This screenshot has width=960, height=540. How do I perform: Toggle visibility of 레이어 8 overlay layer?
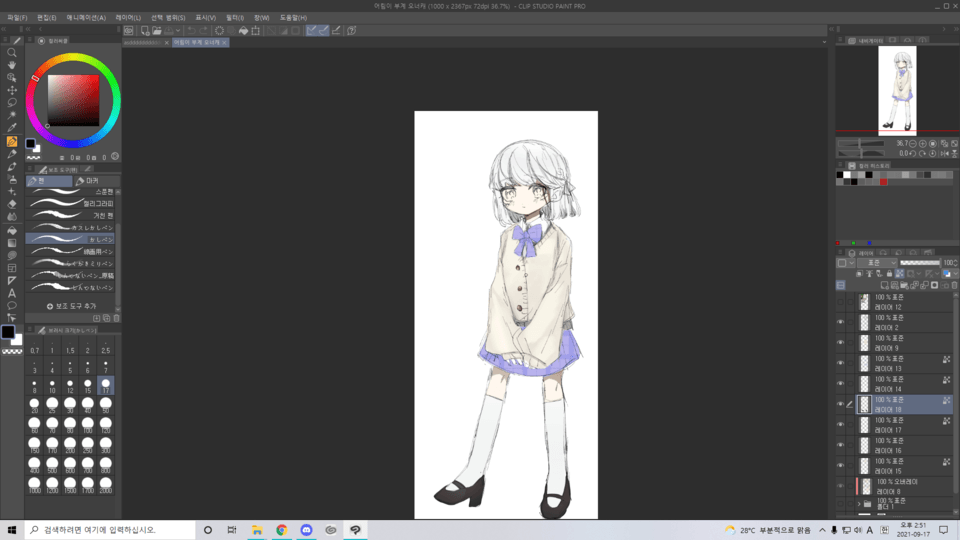click(x=840, y=486)
